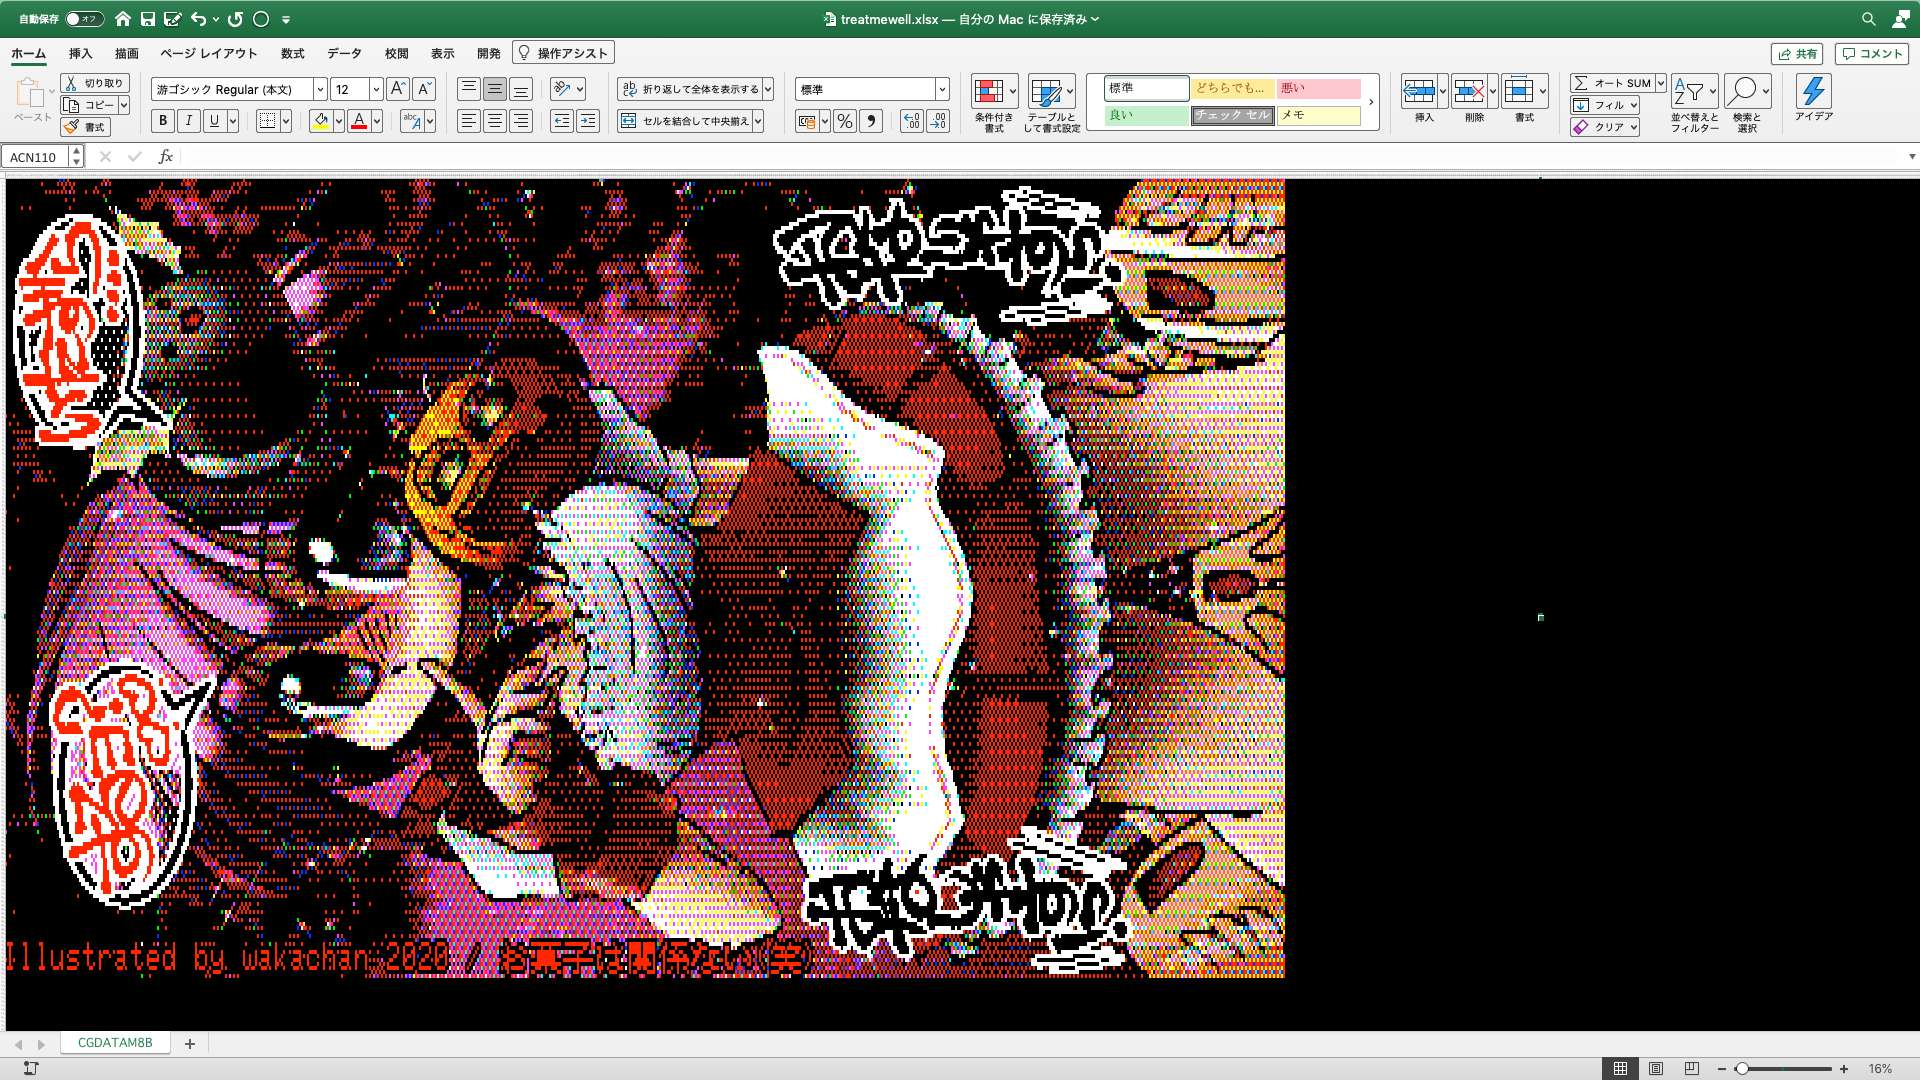Toggle Bold formatting

click(163, 121)
